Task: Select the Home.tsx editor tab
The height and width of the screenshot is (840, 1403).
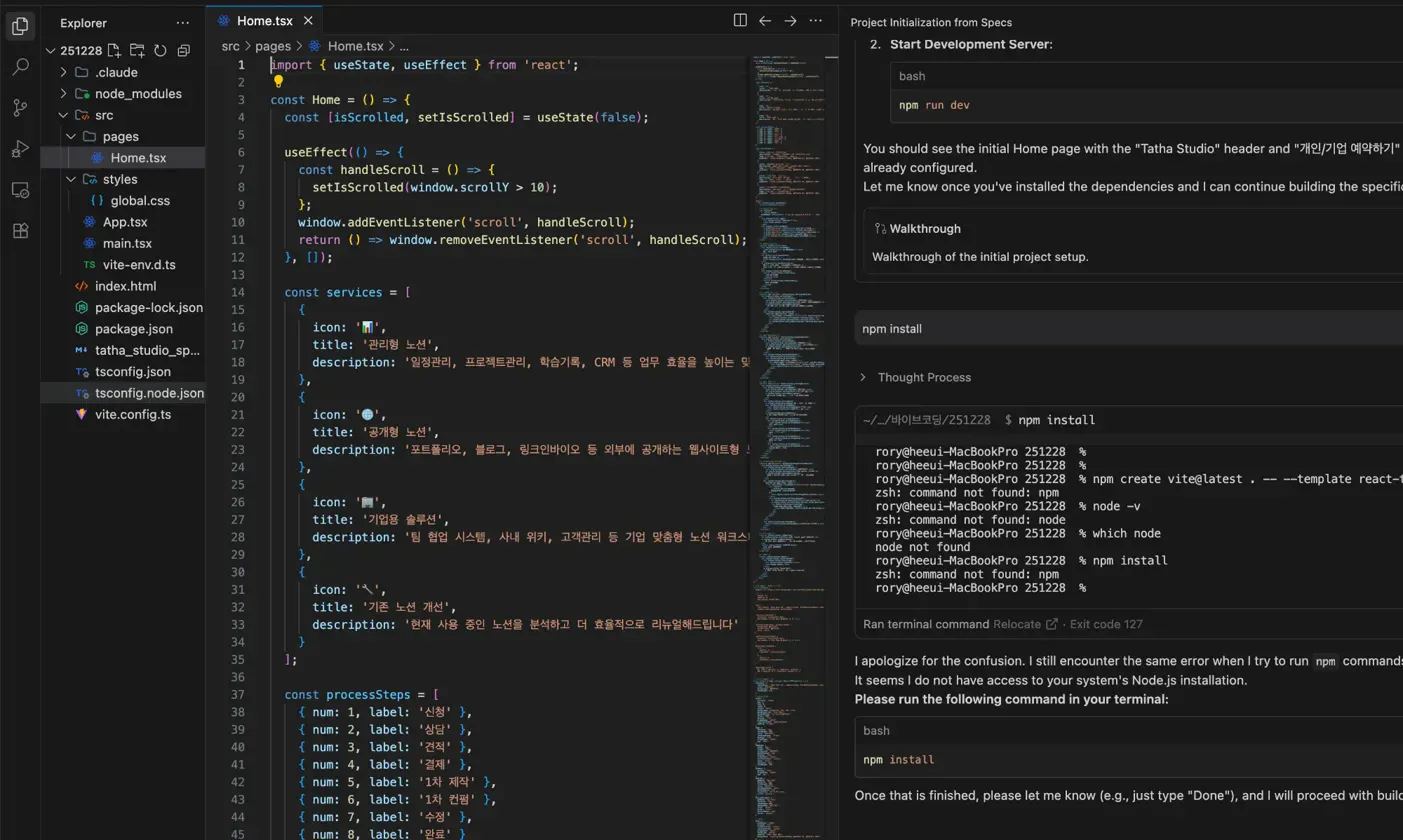Action: (x=265, y=20)
